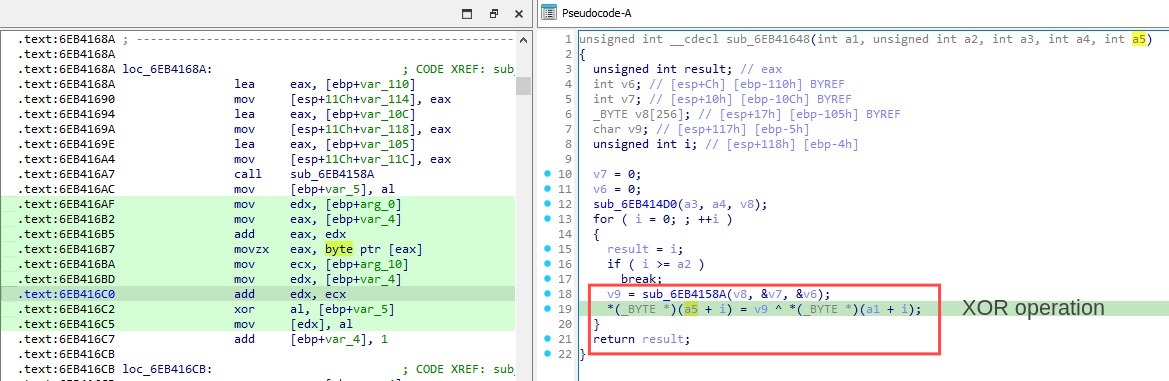Close the disassembly view panel
The image size is (1169, 381).
pos(519,13)
